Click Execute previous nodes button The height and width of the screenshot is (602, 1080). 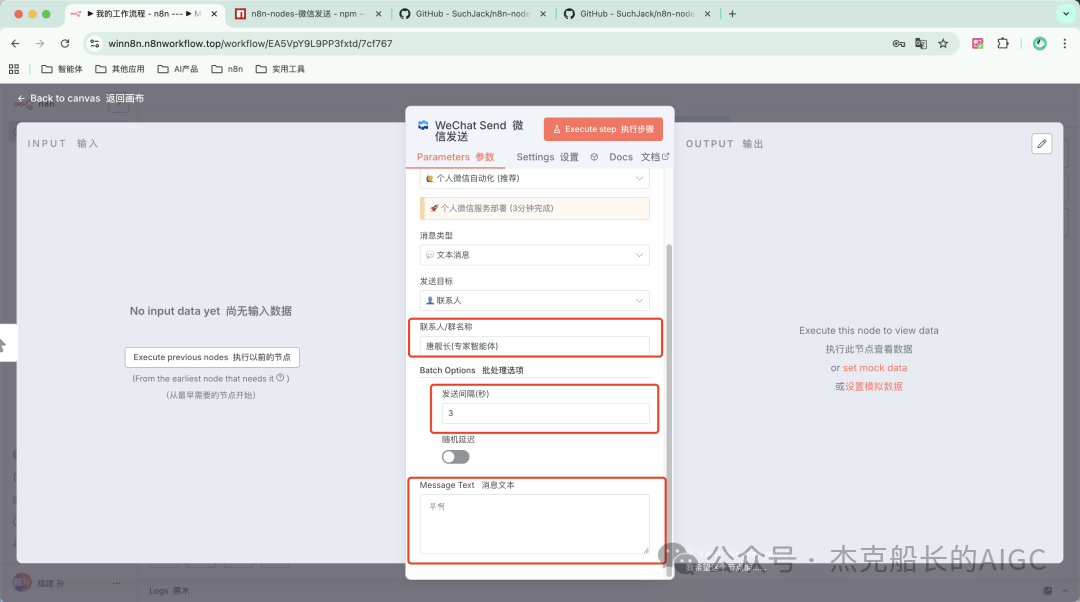point(212,357)
